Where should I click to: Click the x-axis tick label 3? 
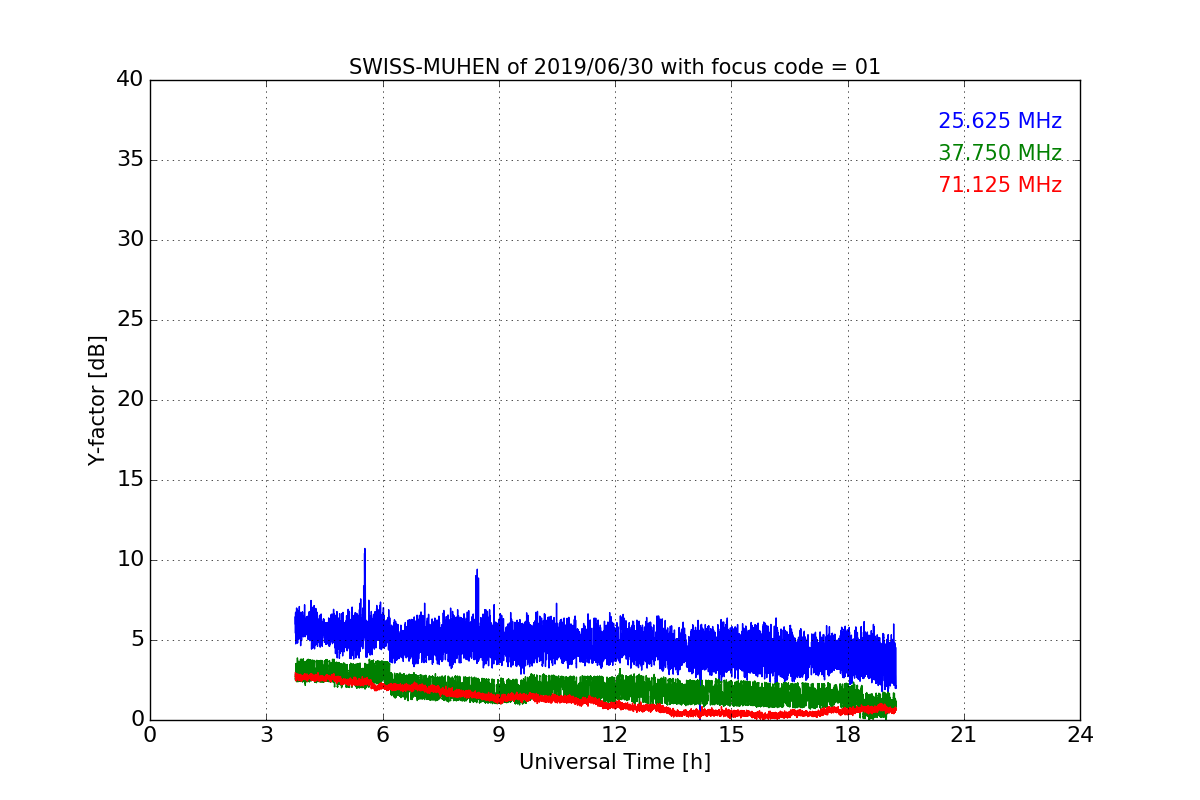pyautogui.click(x=266, y=735)
